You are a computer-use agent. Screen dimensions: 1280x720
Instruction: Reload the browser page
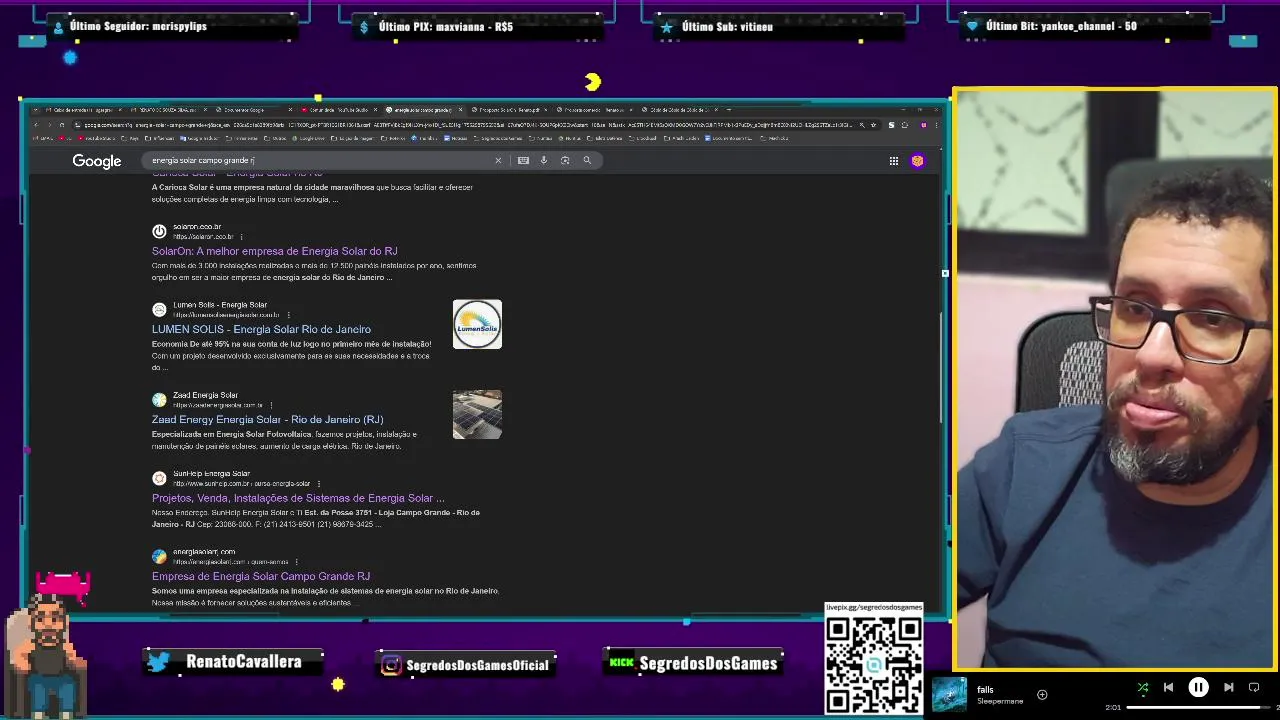(x=62, y=125)
